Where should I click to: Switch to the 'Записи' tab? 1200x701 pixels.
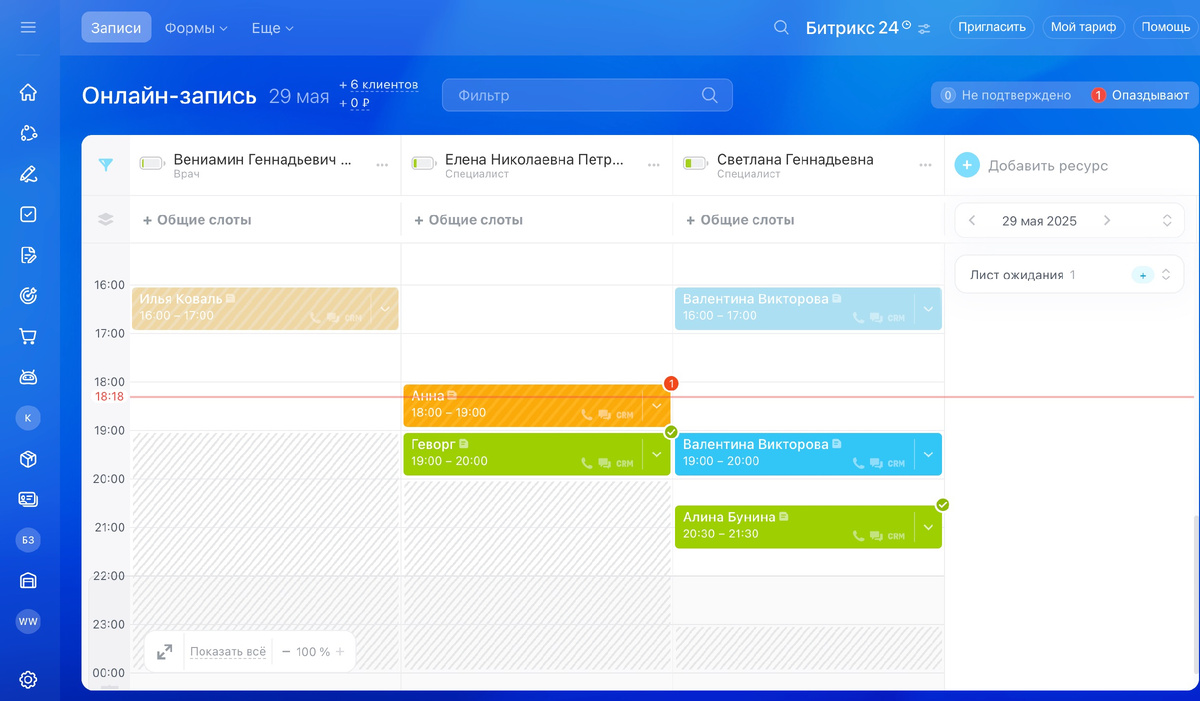116,27
